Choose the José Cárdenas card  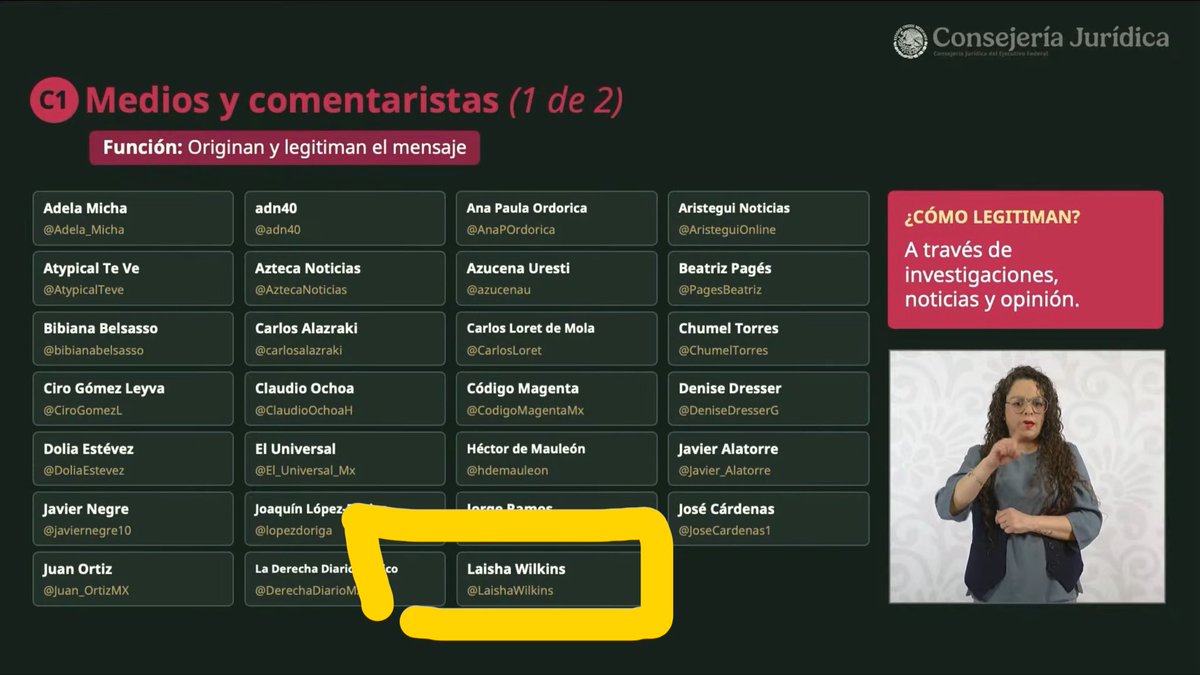tap(769, 519)
